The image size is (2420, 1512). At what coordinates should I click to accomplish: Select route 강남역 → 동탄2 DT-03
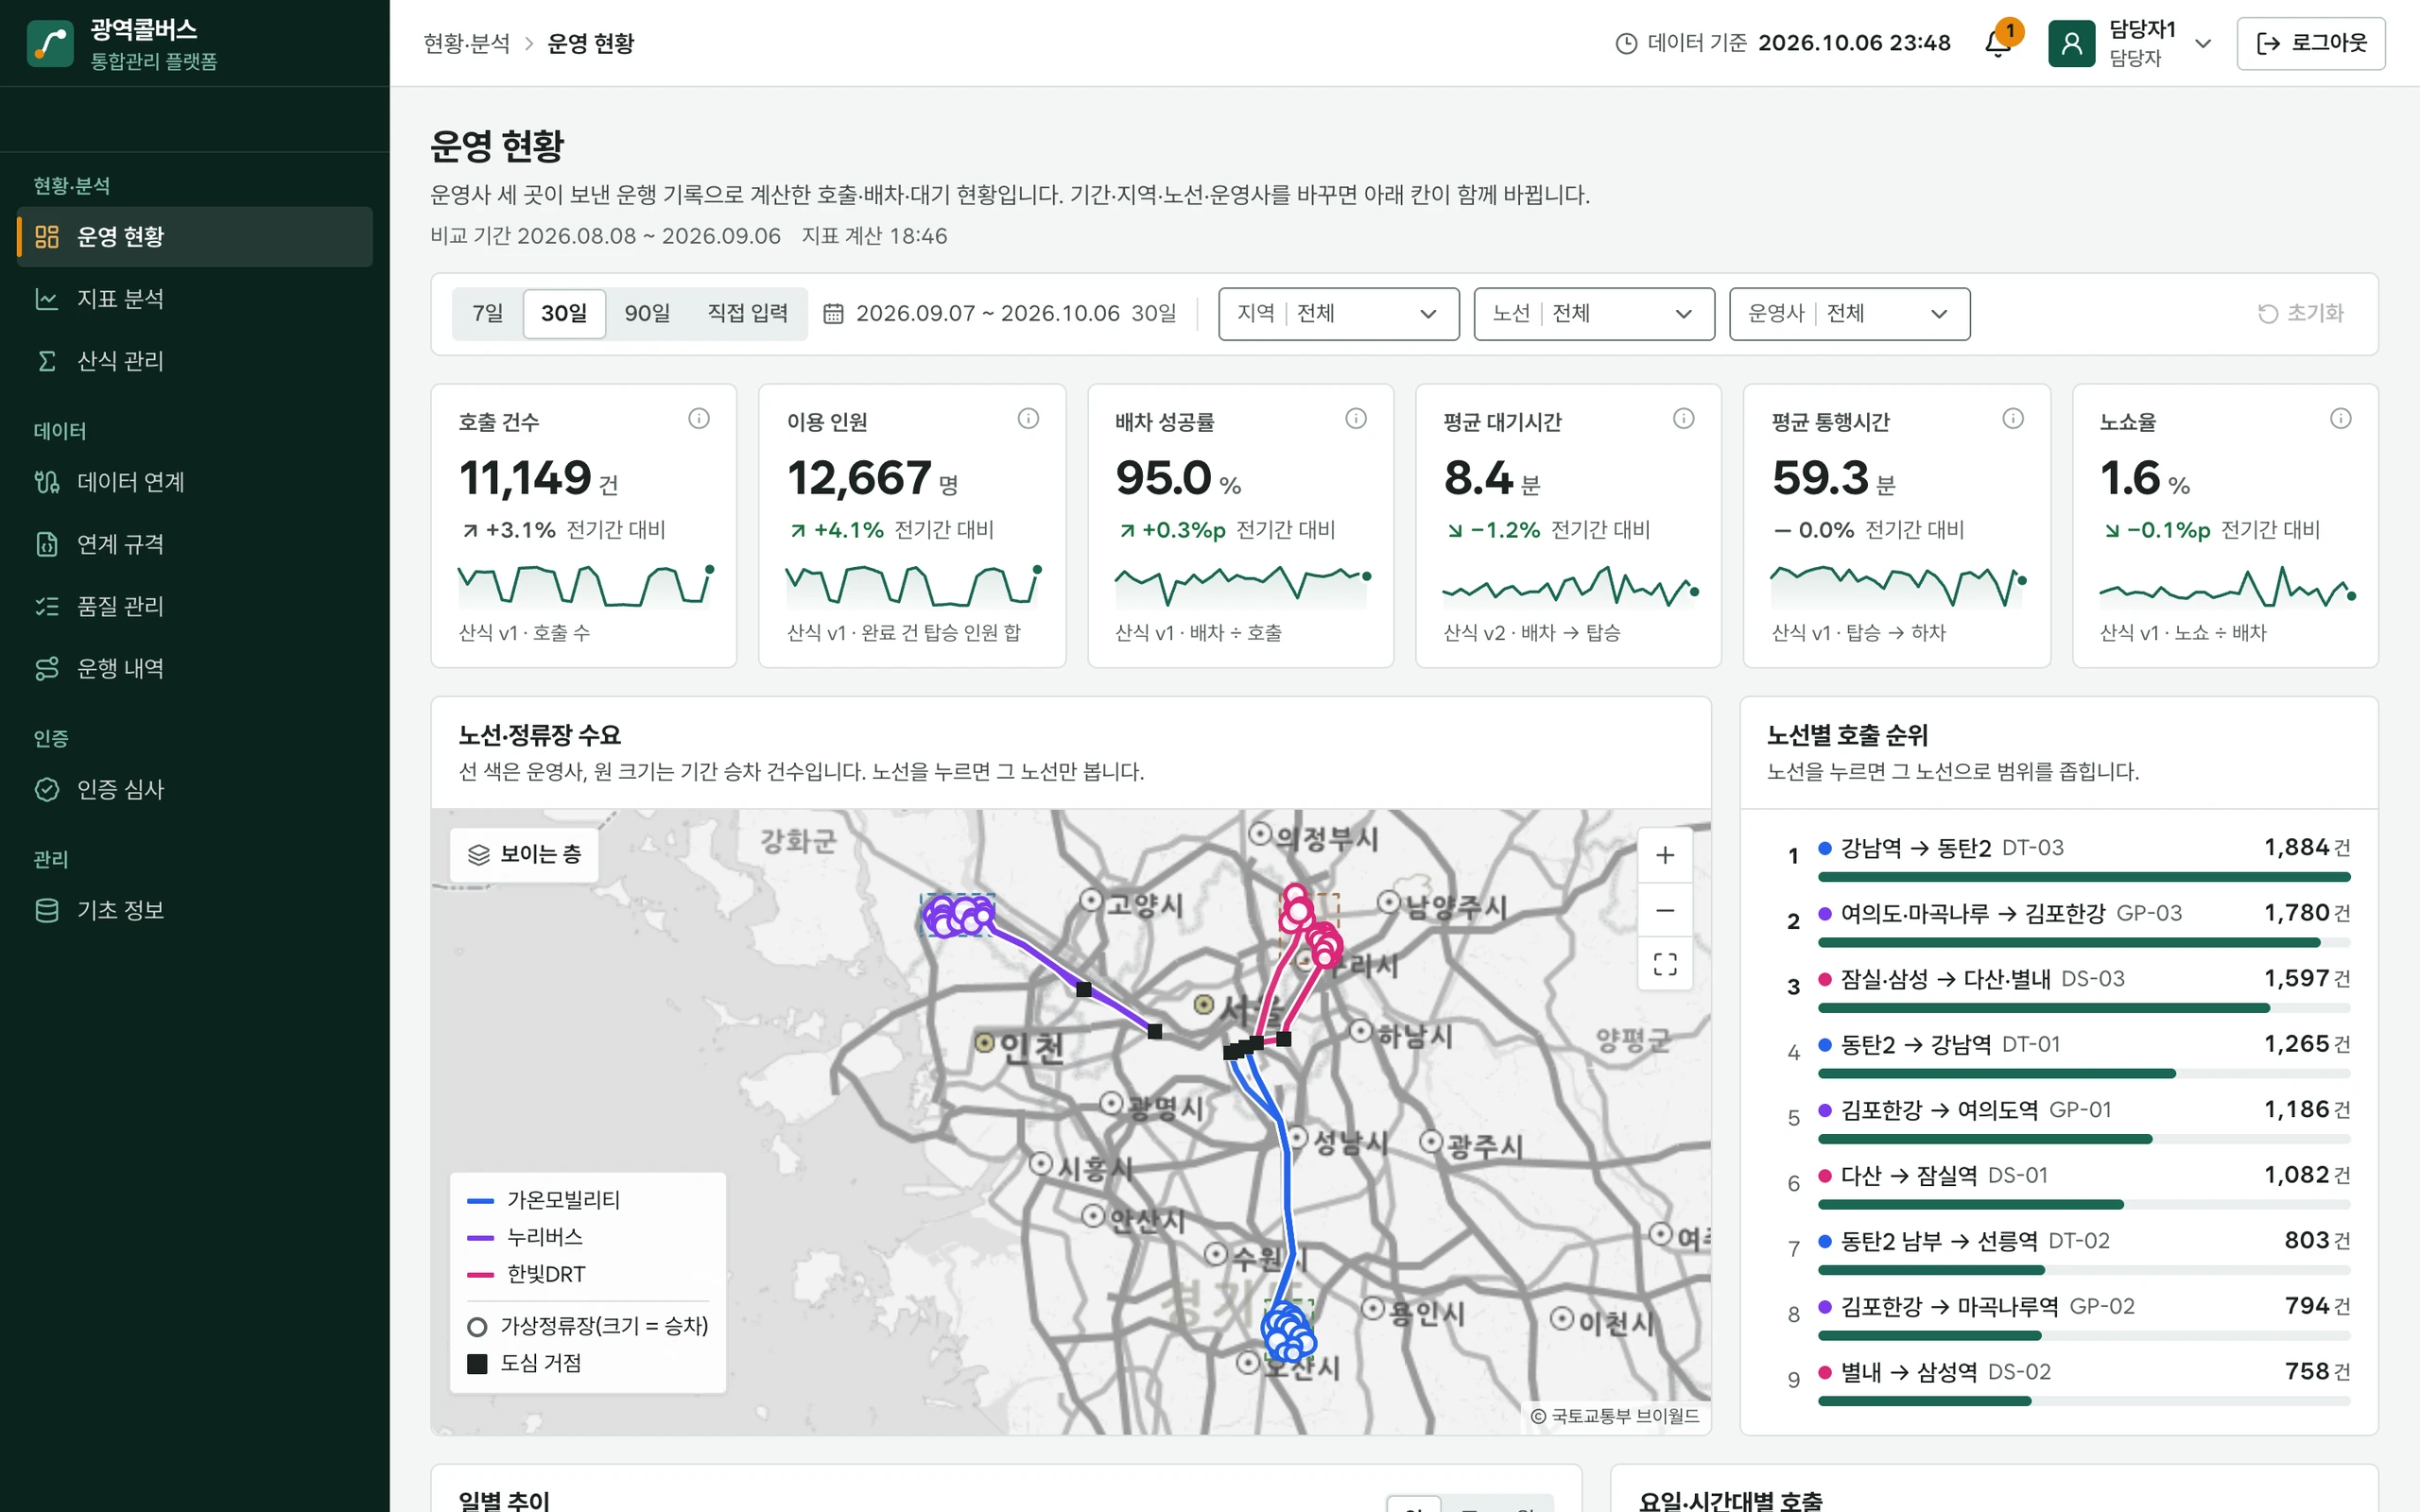(x=2068, y=860)
